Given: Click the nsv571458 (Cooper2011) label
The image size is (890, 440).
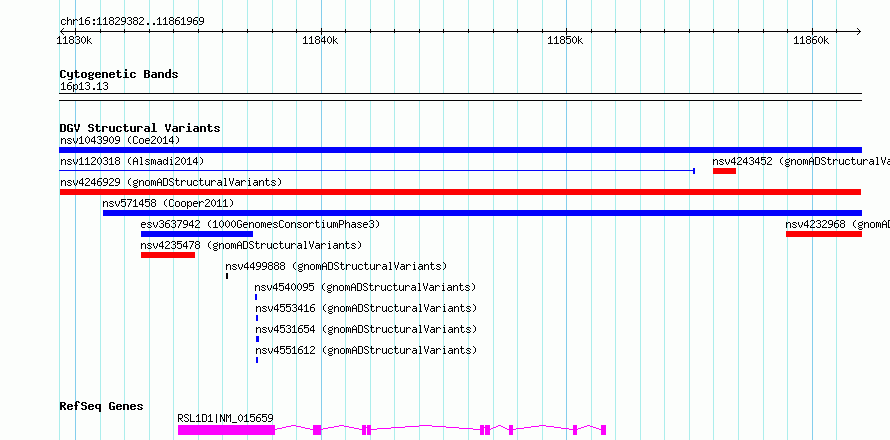Looking at the screenshot, I should click(168, 203).
